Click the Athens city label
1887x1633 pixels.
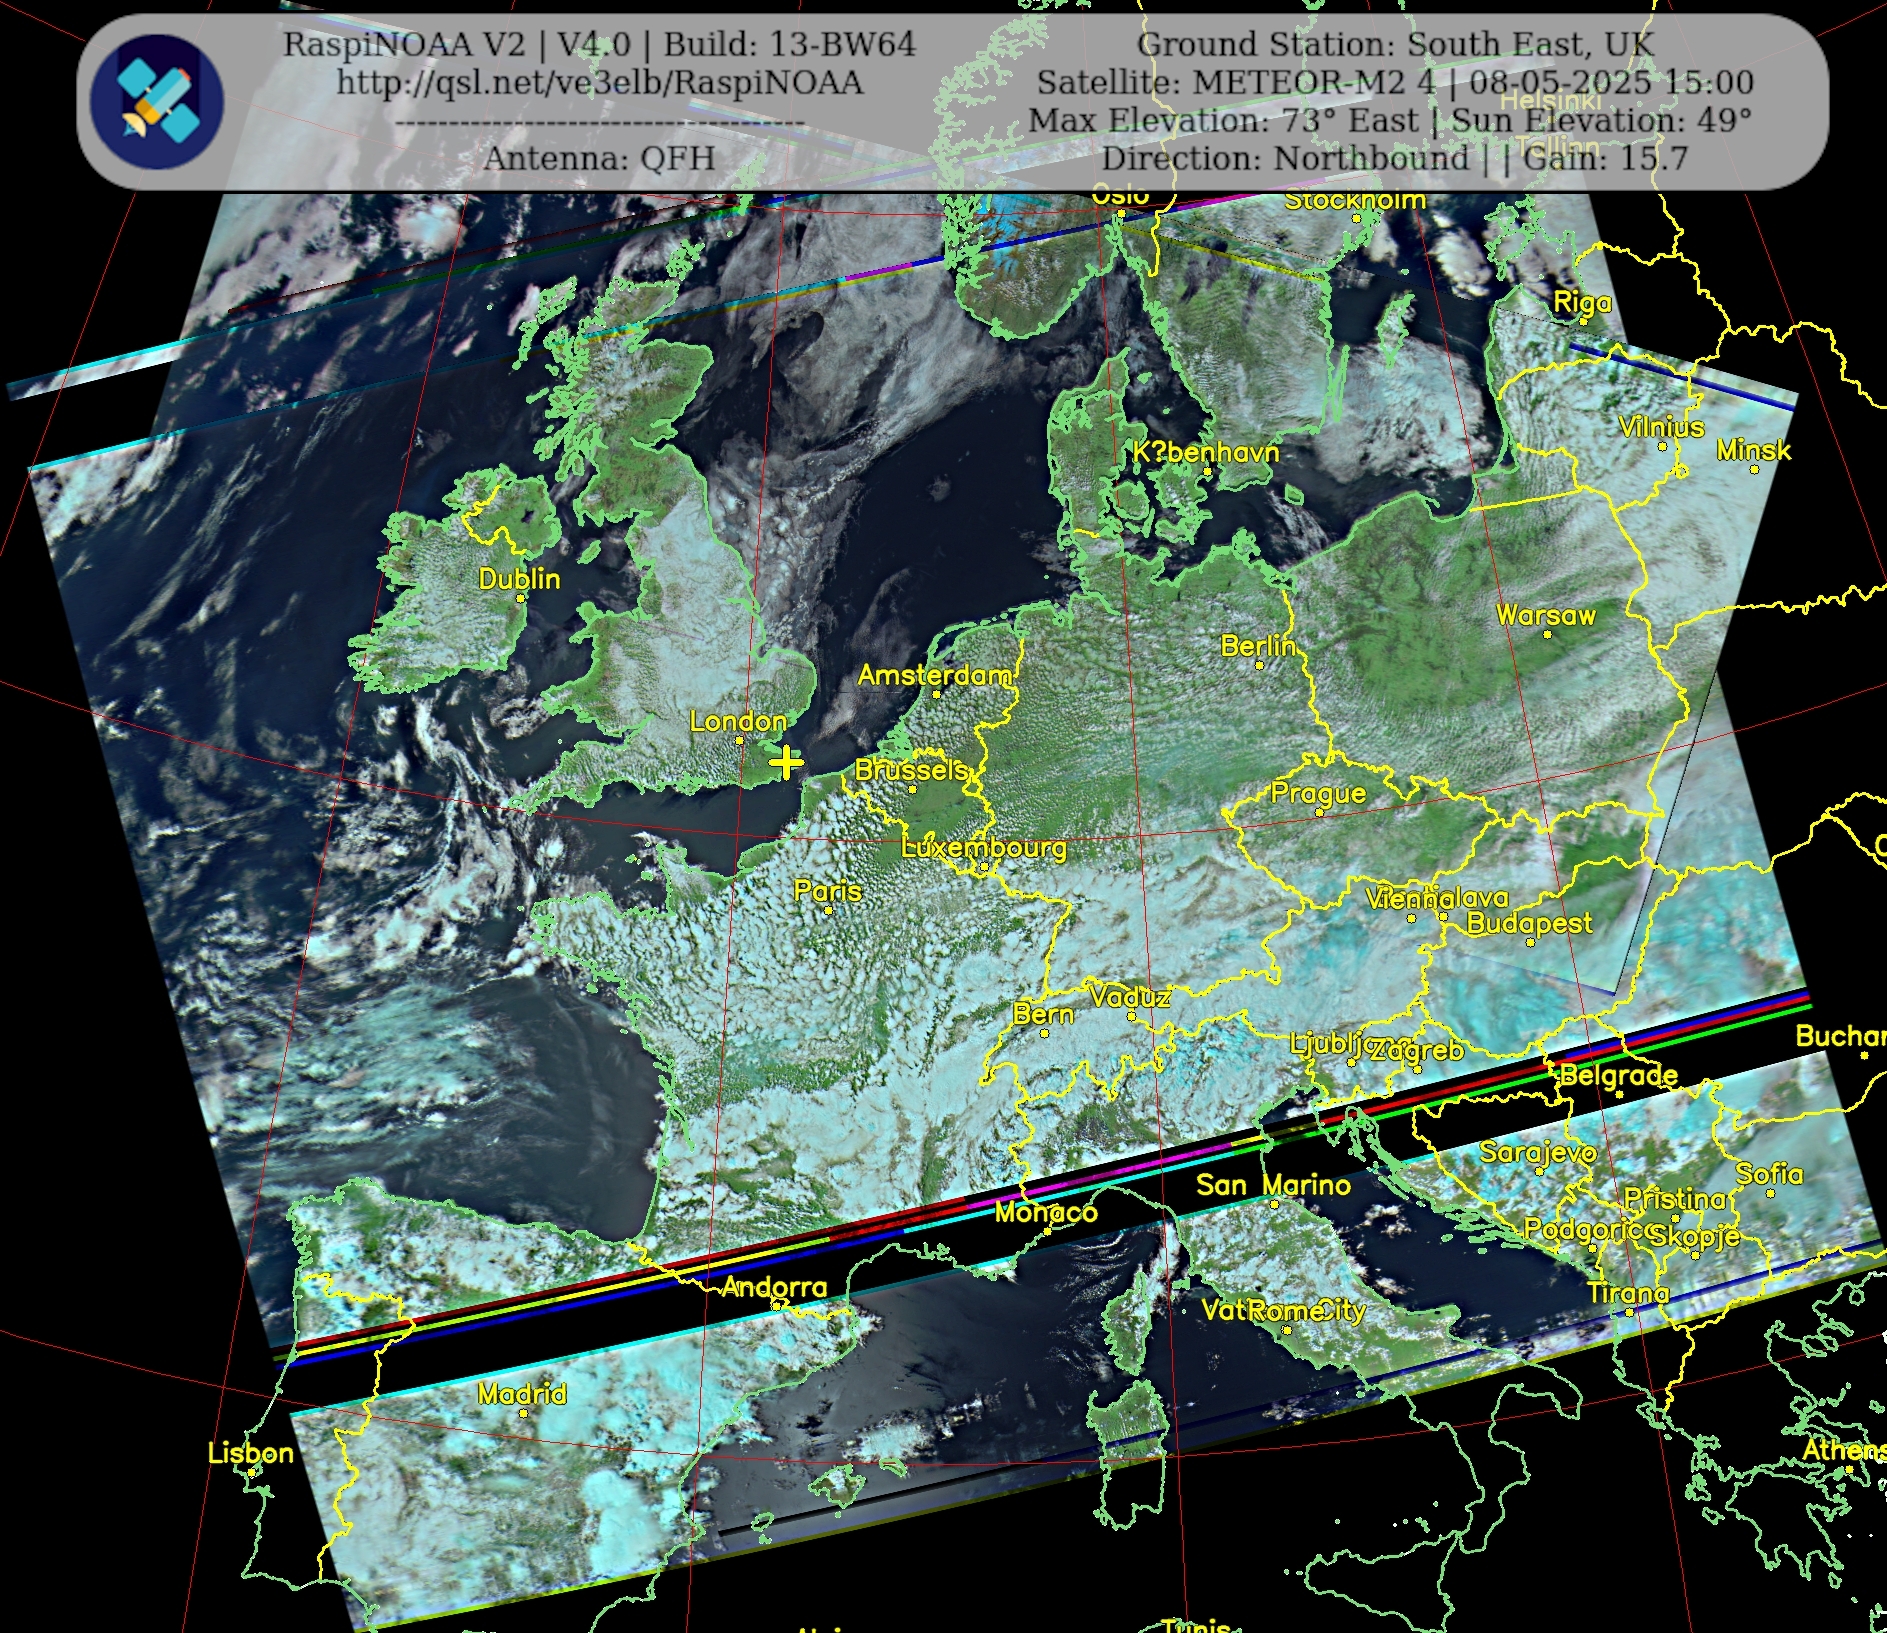(x=1845, y=1449)
